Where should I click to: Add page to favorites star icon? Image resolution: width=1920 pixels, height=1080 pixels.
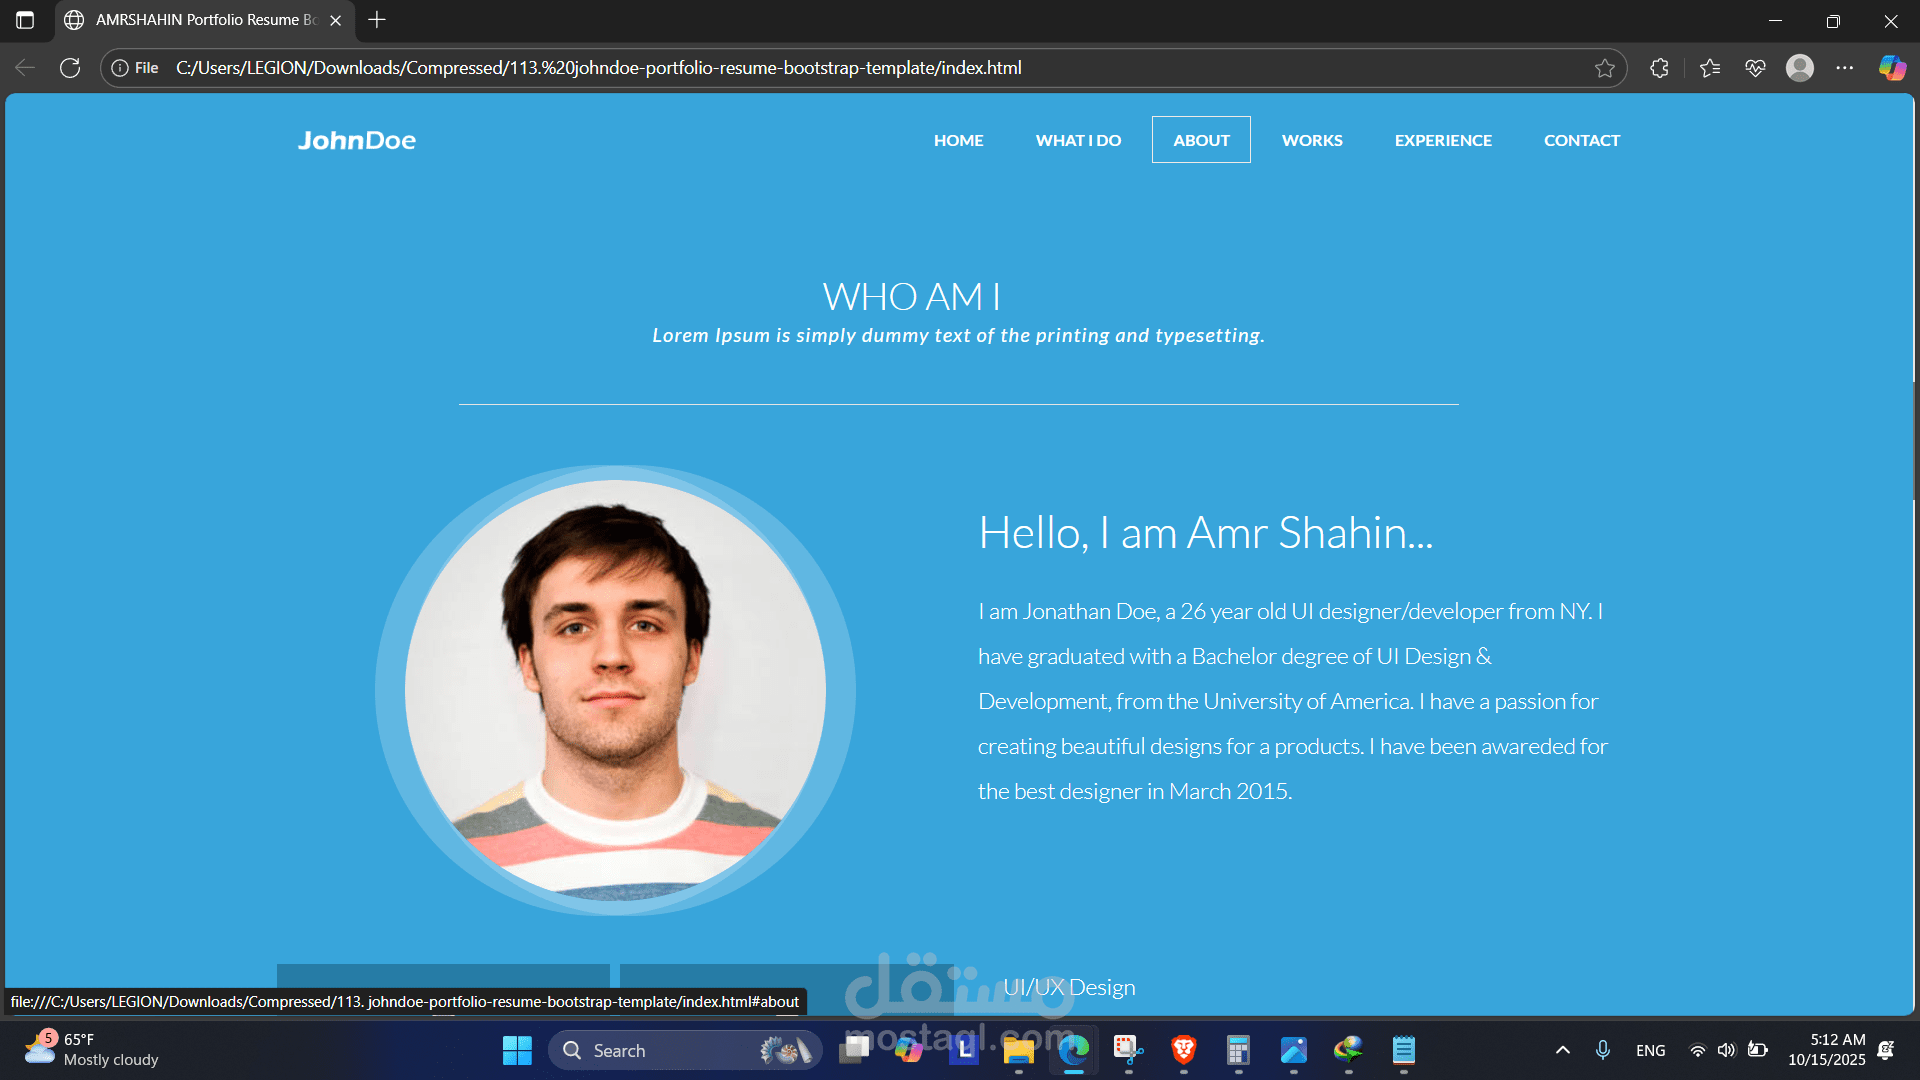pyautogui.click(x=1605, y=68)
